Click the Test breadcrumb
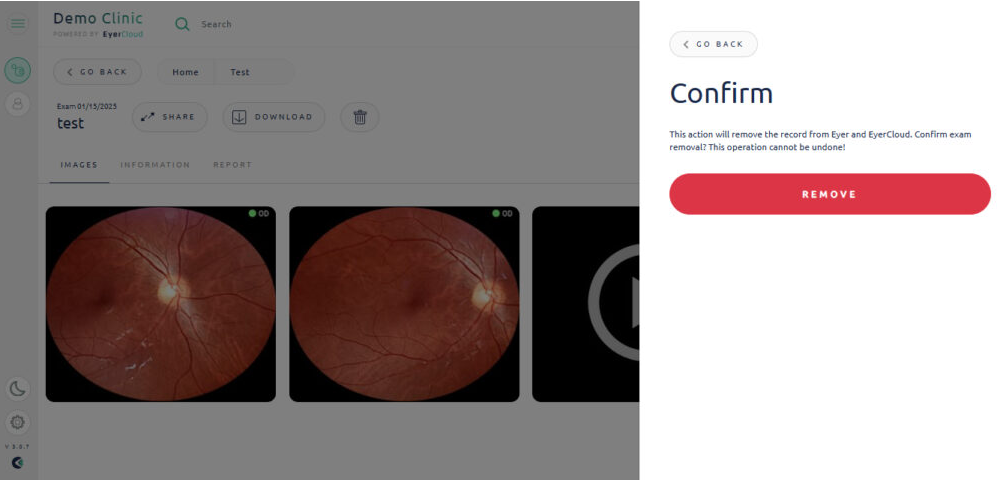The height and width of the screenshot is (489, 1008). [x=240, y=72]
